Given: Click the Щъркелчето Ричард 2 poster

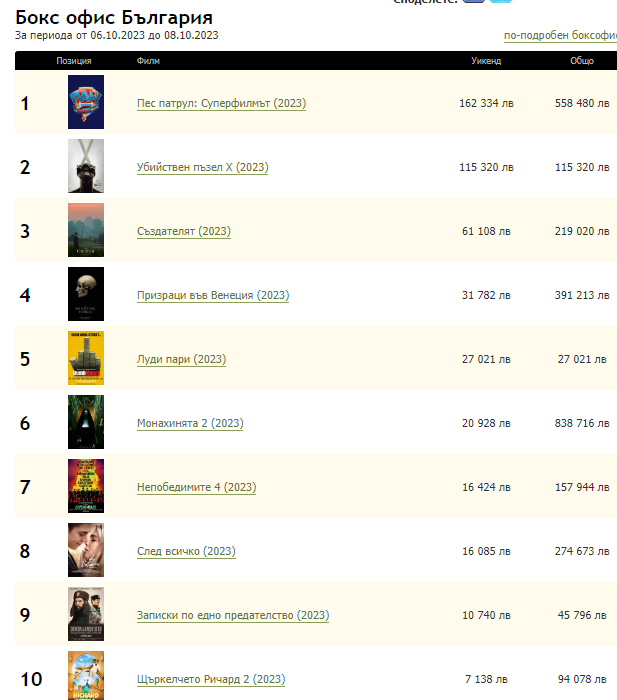Looking at the screenshot, I should point(85,675).
